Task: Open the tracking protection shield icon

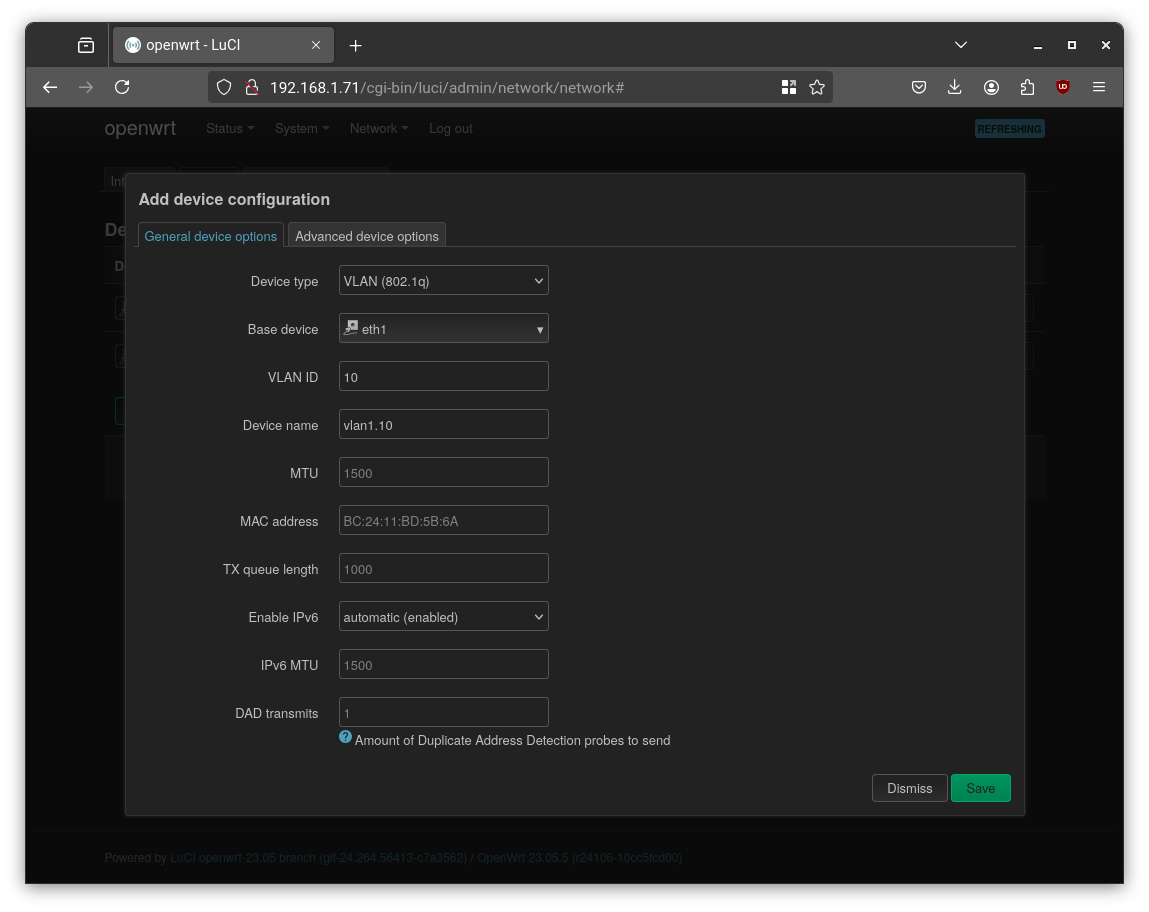Action: pos(224,87)
